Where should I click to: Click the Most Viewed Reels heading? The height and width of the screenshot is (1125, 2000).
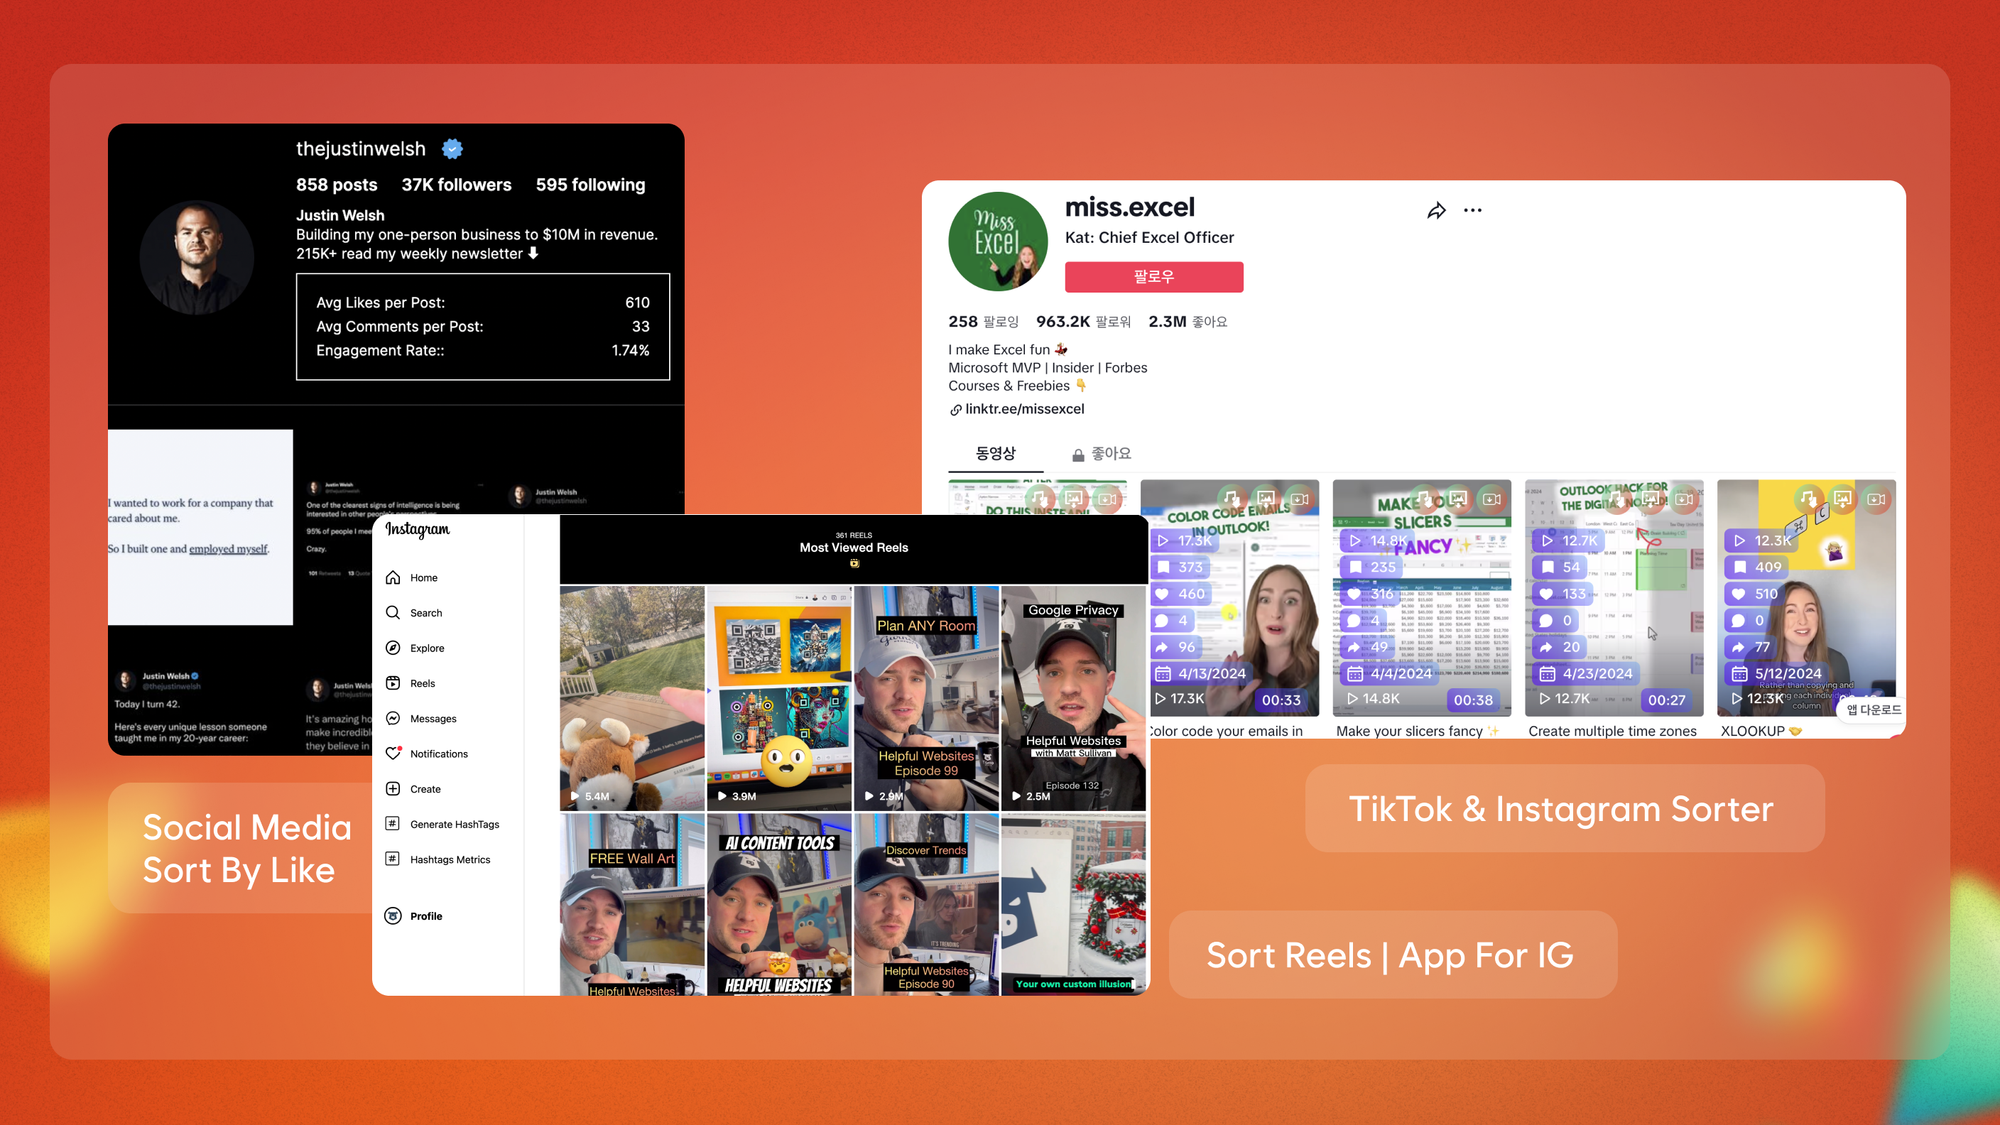(854, 548)
